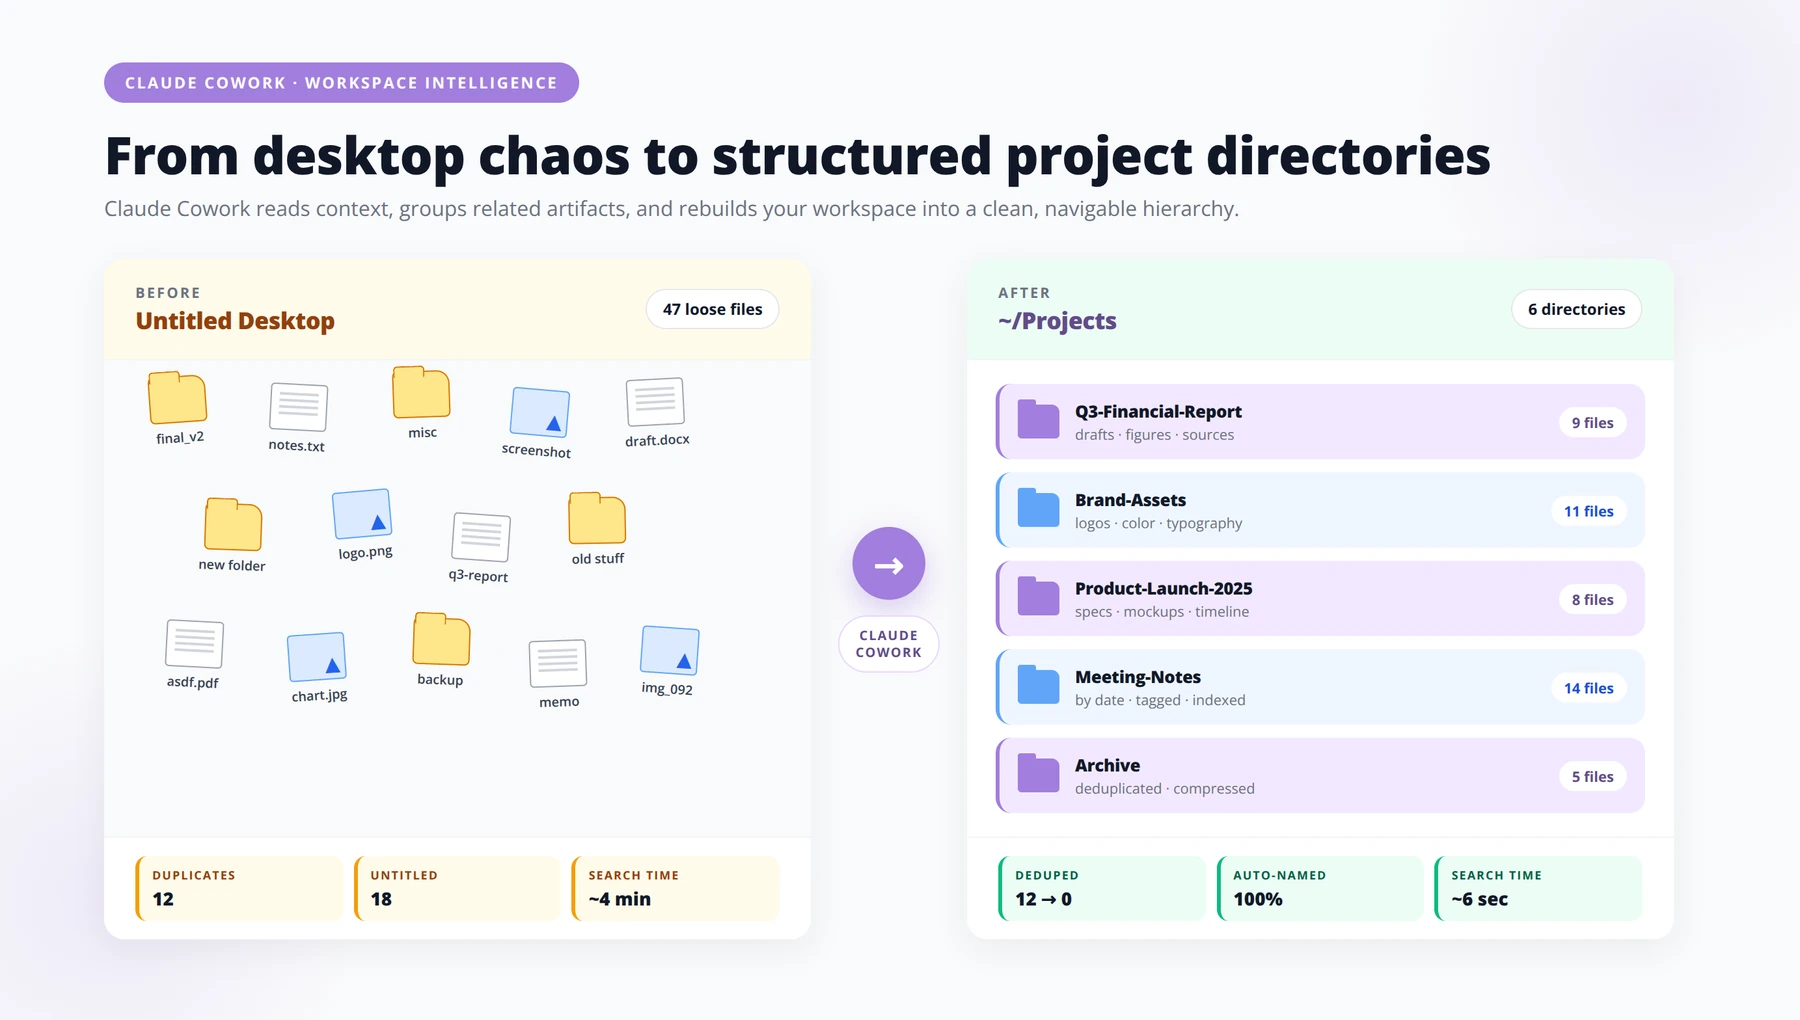Click the 47 loose files pill
The height and width of the screenshot is (1020, 1800).
point(712,309)
